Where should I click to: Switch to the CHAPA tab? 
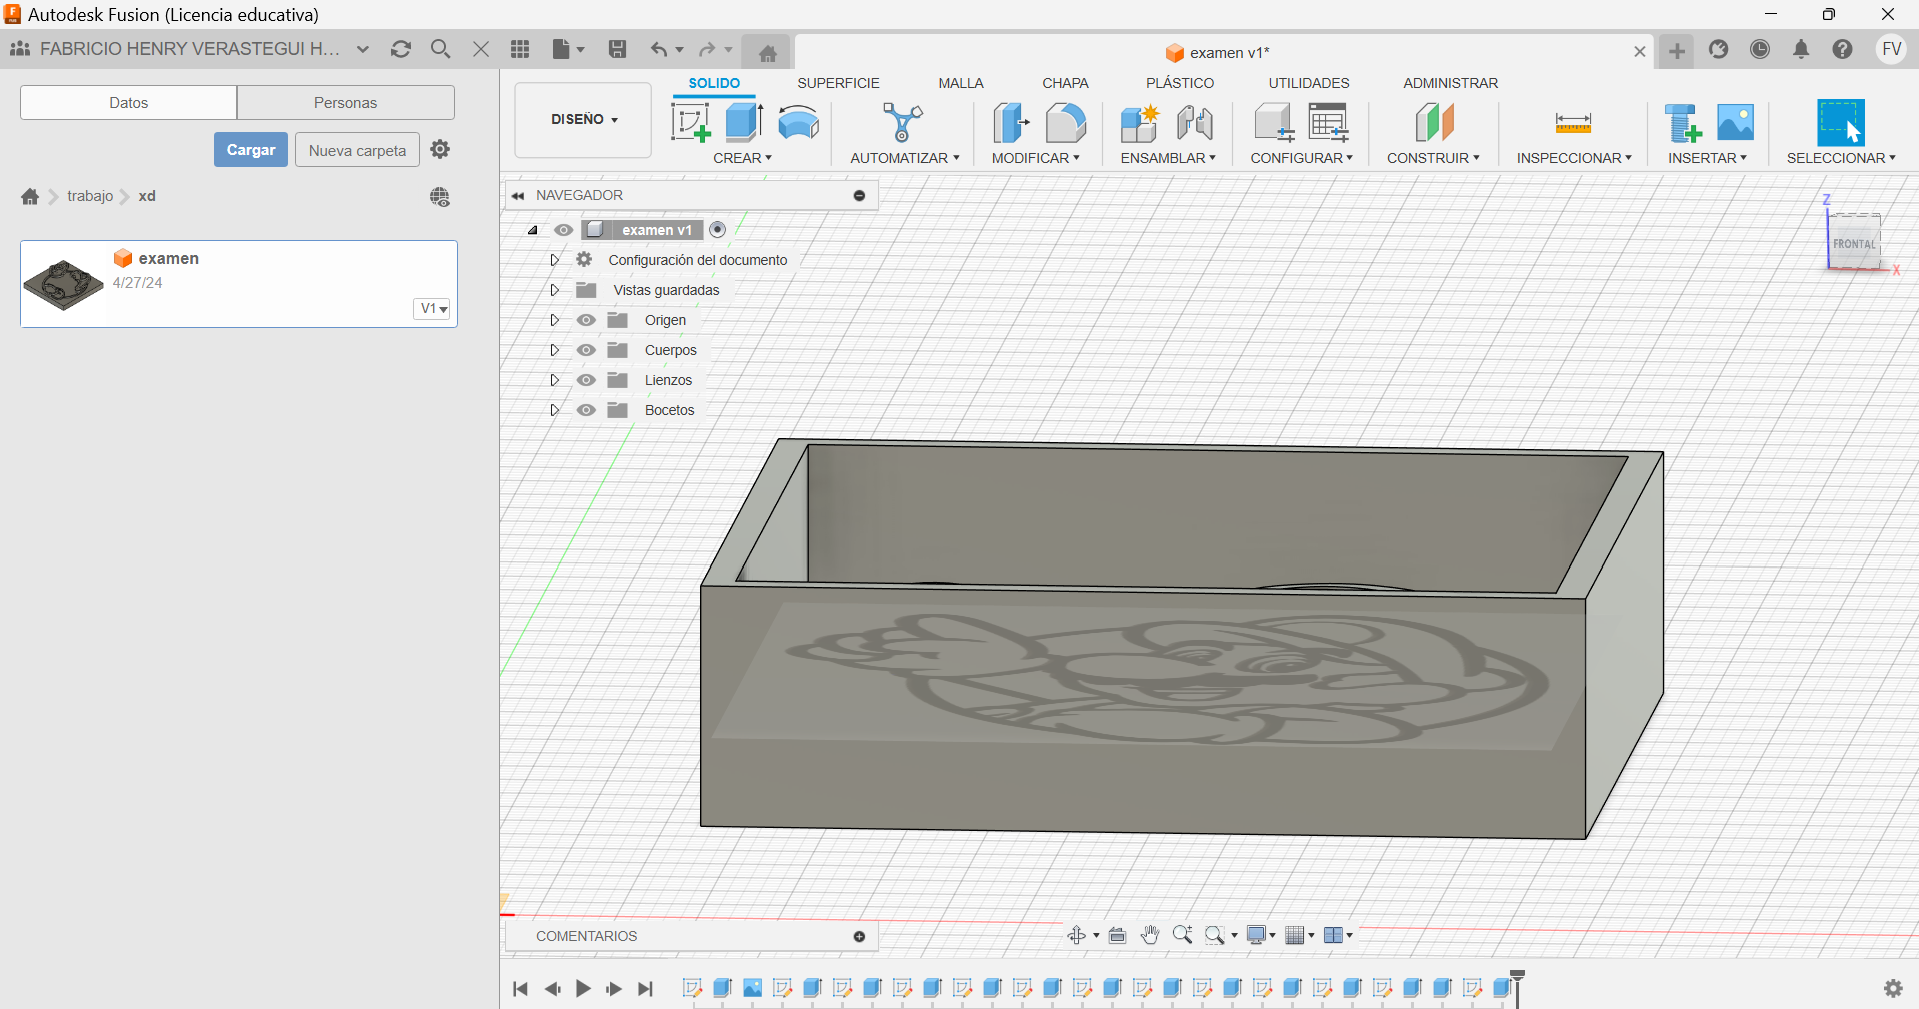[1065, 83]
